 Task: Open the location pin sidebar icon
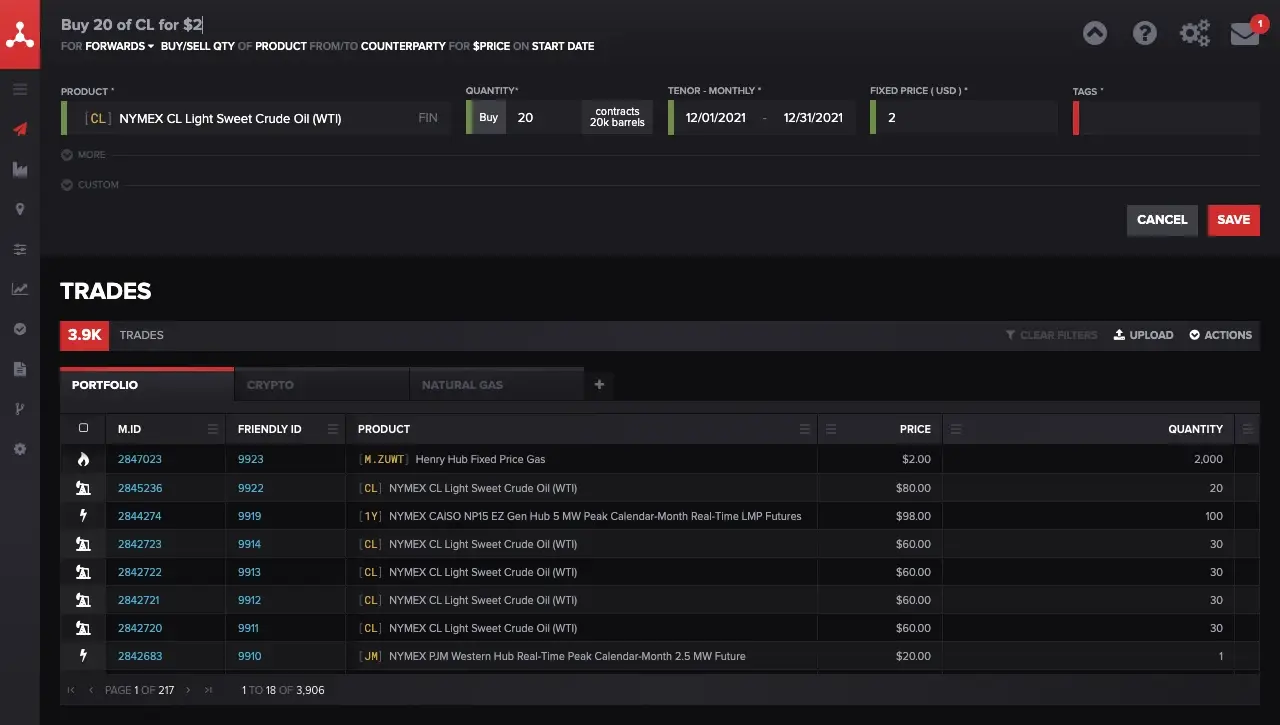20,209
